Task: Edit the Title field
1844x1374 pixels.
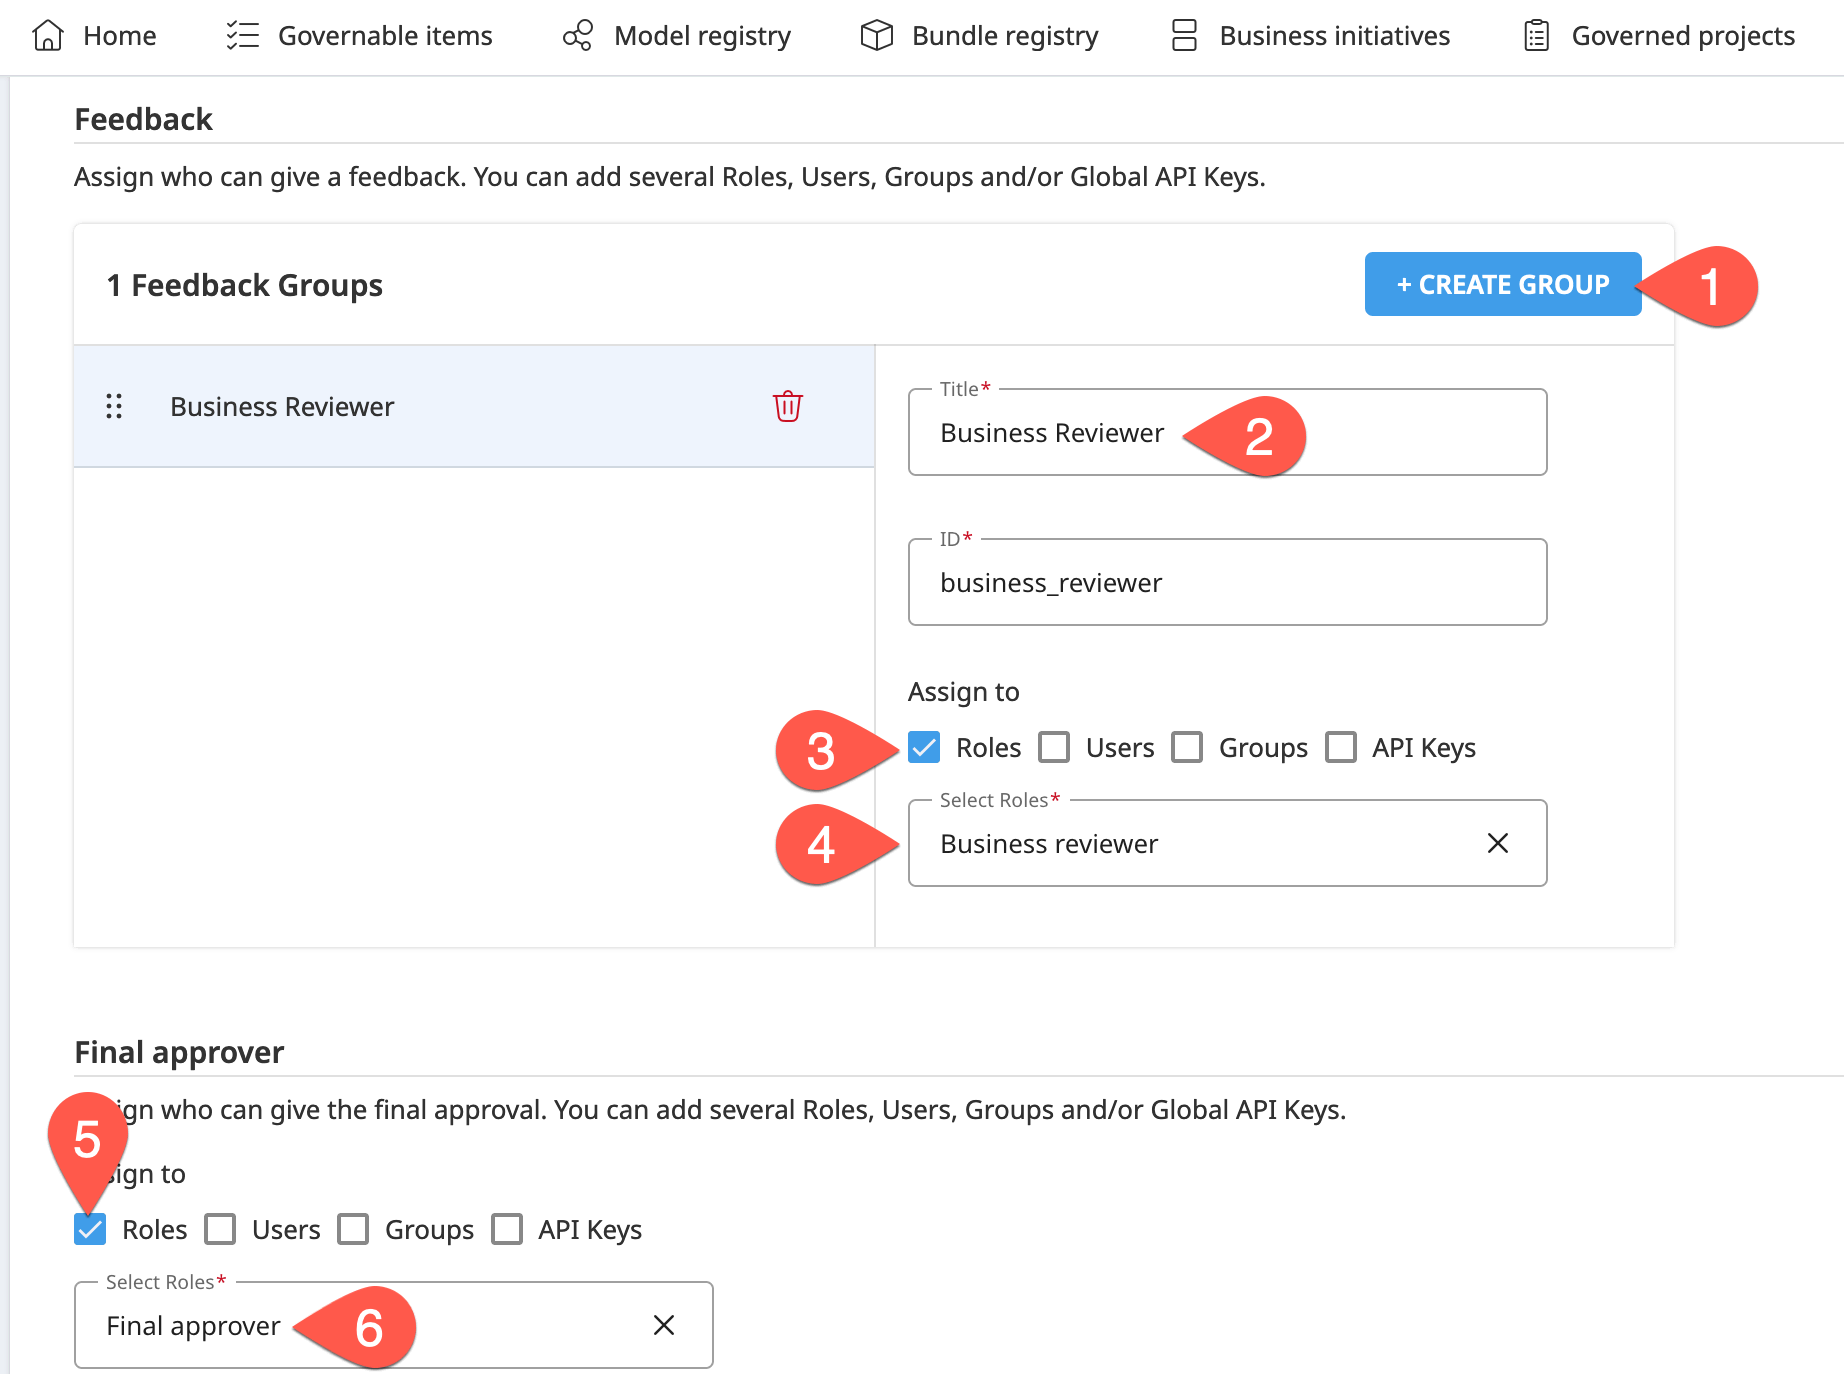Action: pyautogui.click(x=1227, y=432)
